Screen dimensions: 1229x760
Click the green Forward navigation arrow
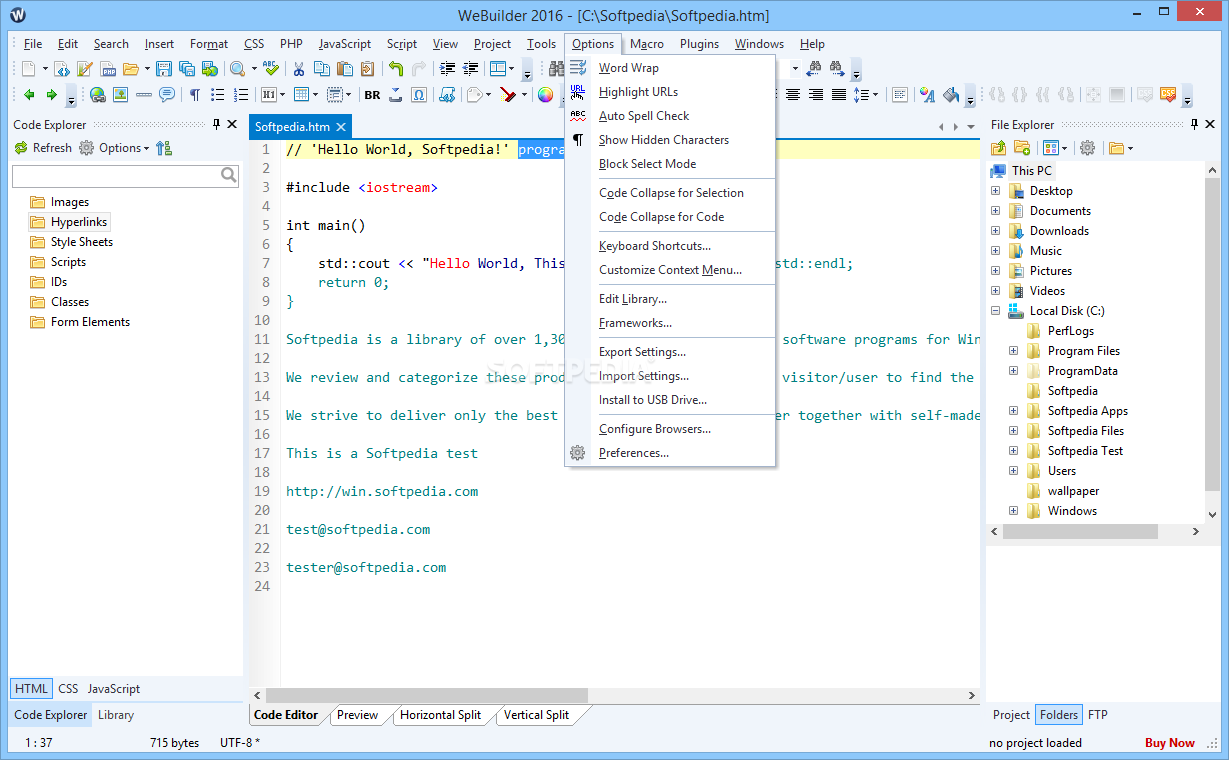point(51,95)
